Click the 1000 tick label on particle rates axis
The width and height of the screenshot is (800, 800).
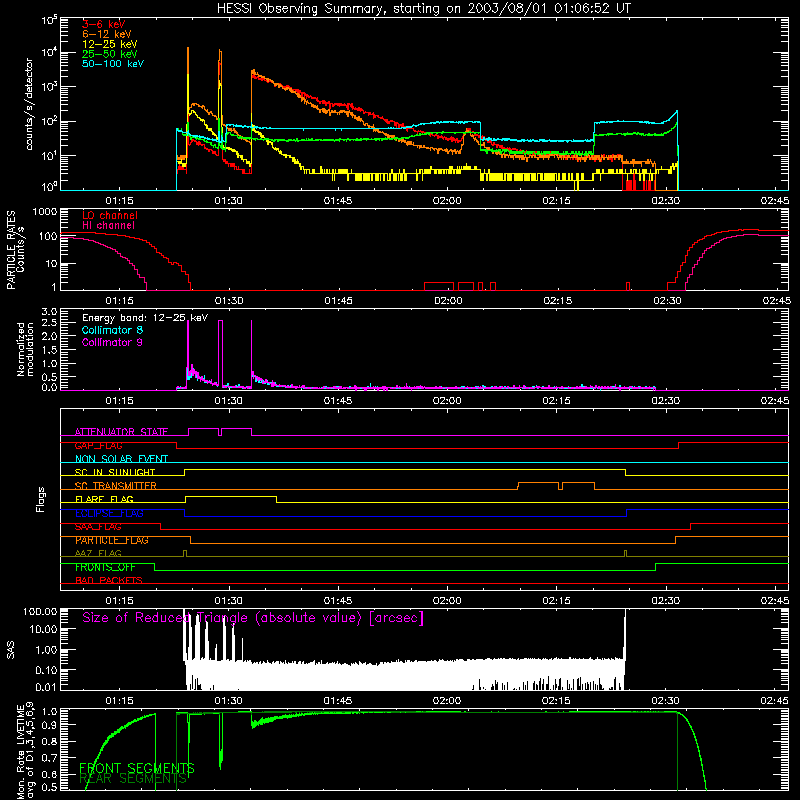[x=44, y=212]
